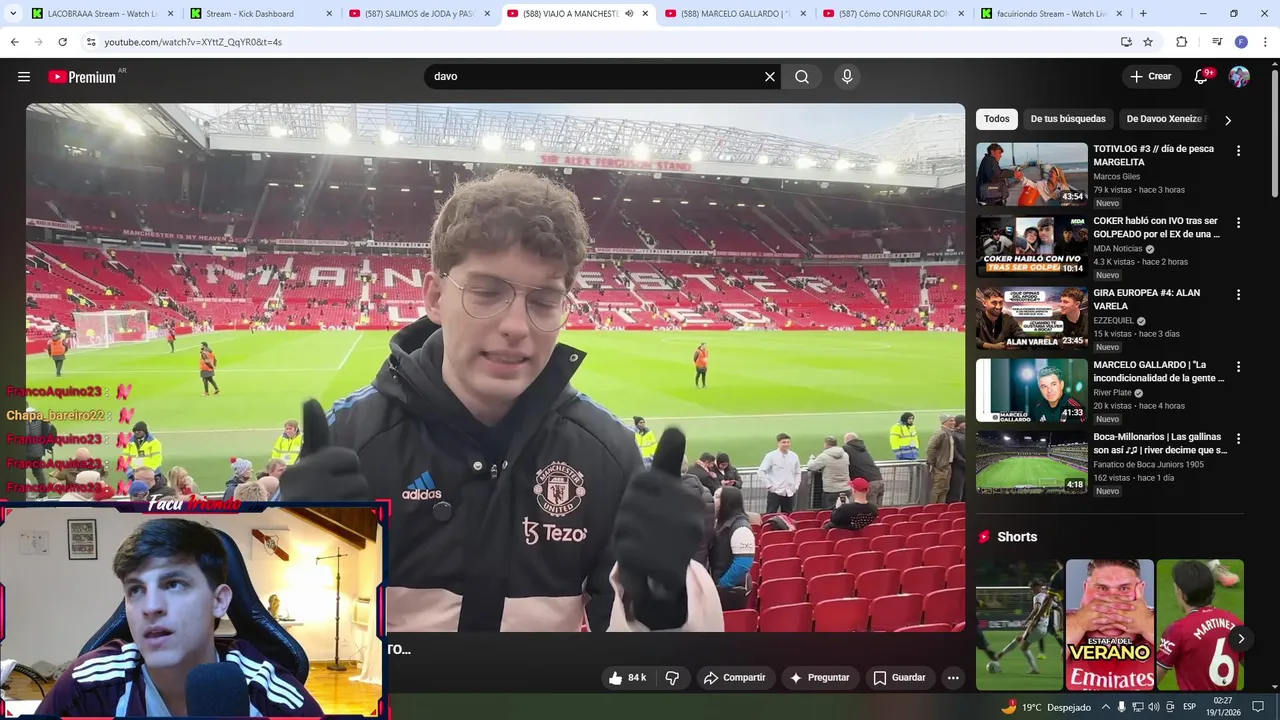This screenshot has height=720, width=1280.
Task: Open Chrome media control icon
Action: 1217,42
